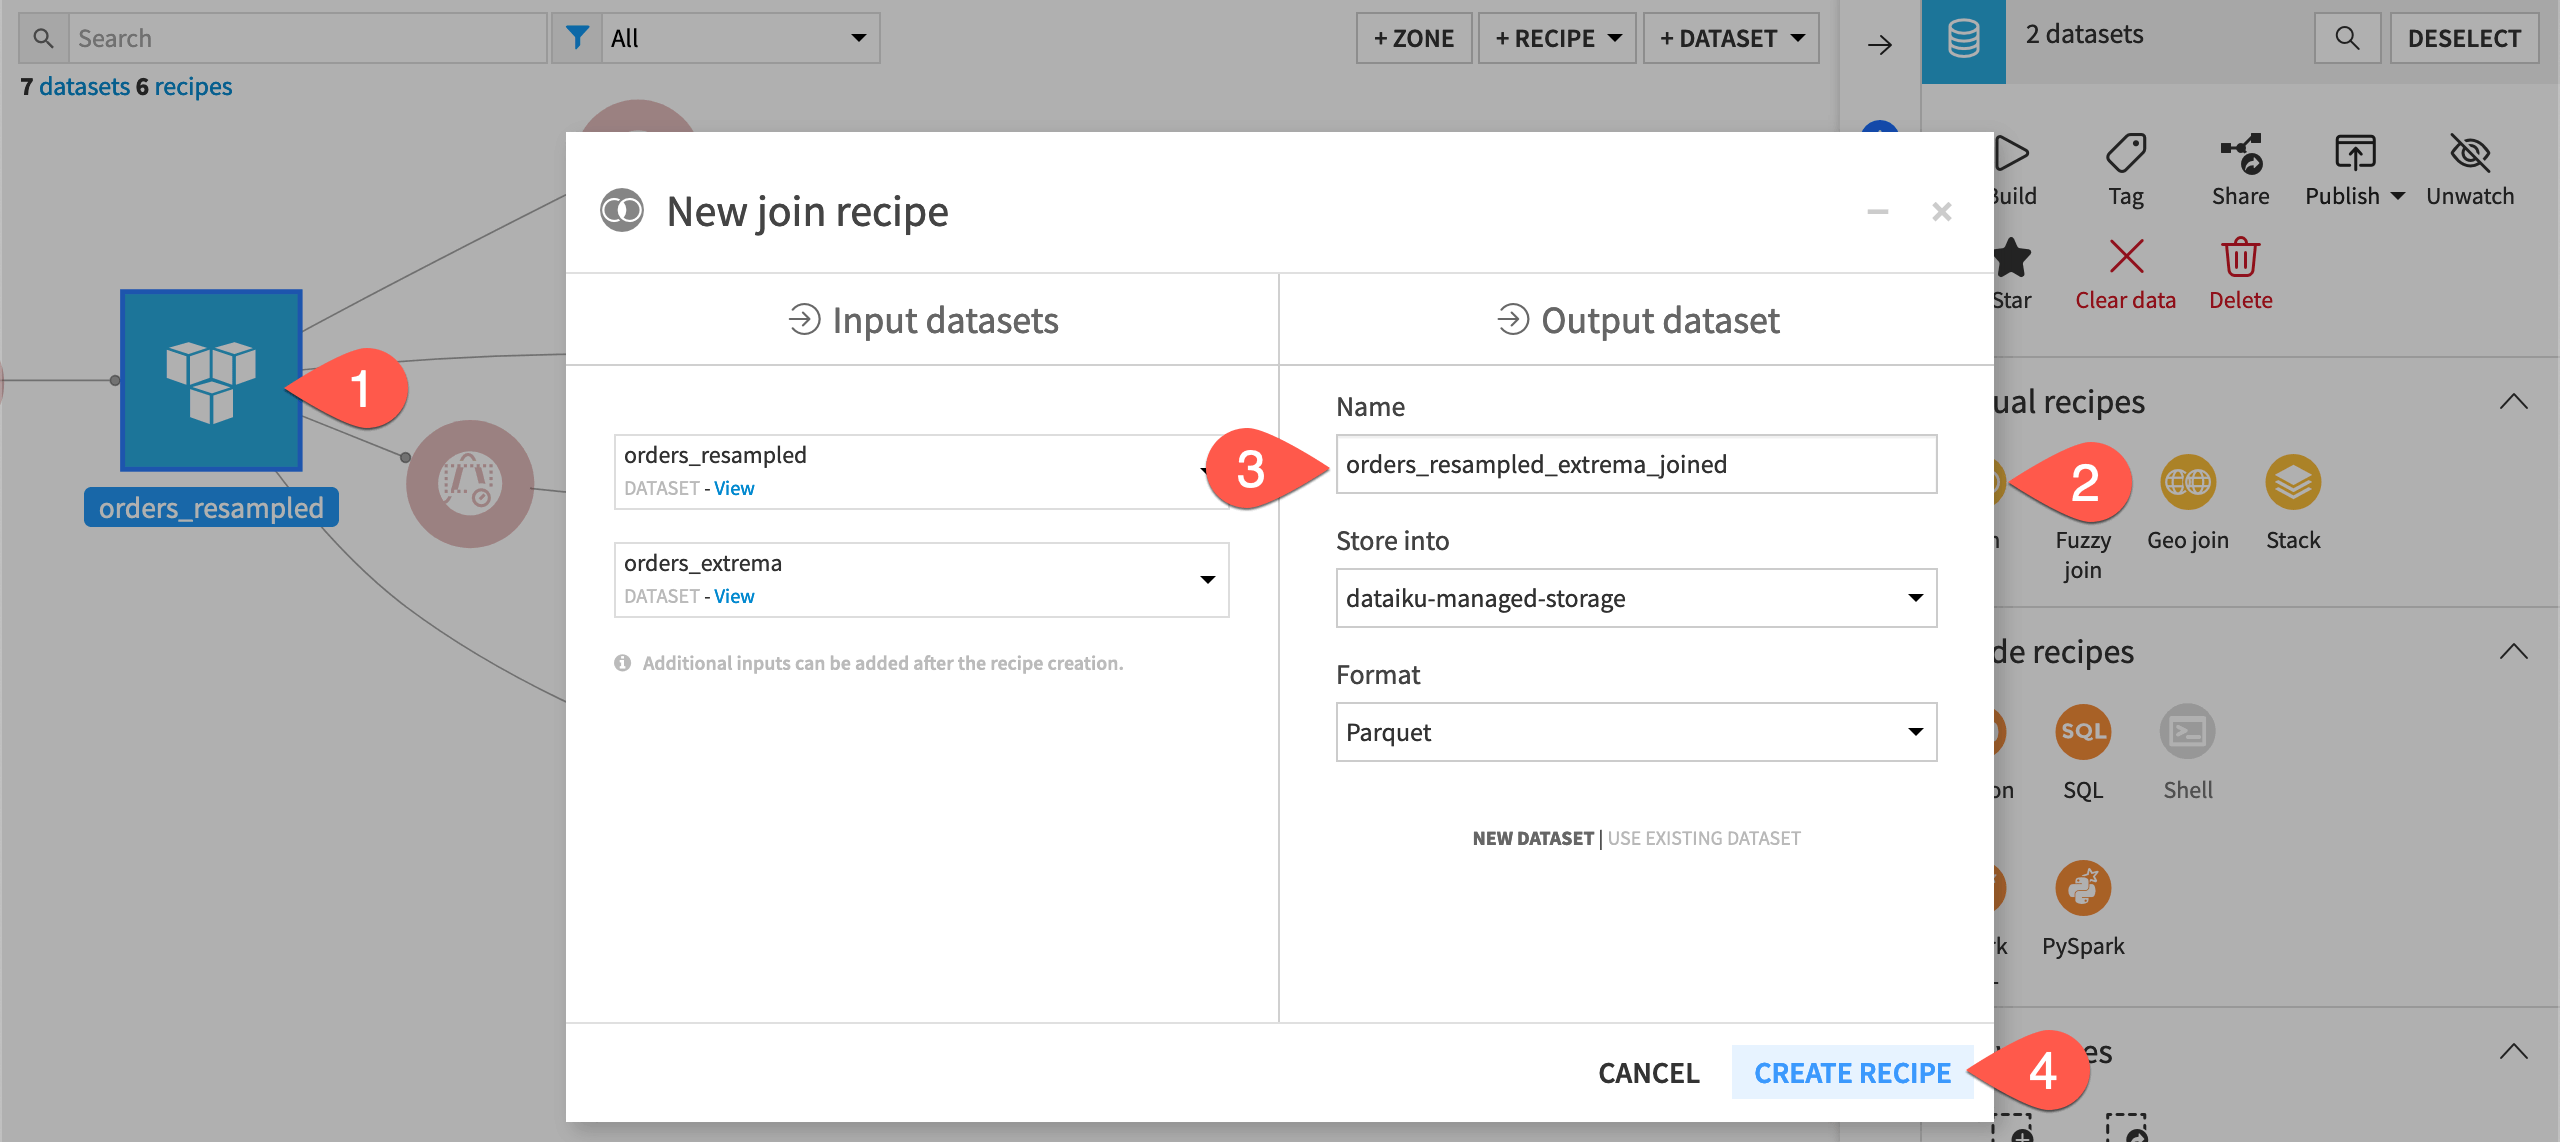2560x1142 pixels.
Task: Click the filter funnel icon
Action: tap(577, 38)
